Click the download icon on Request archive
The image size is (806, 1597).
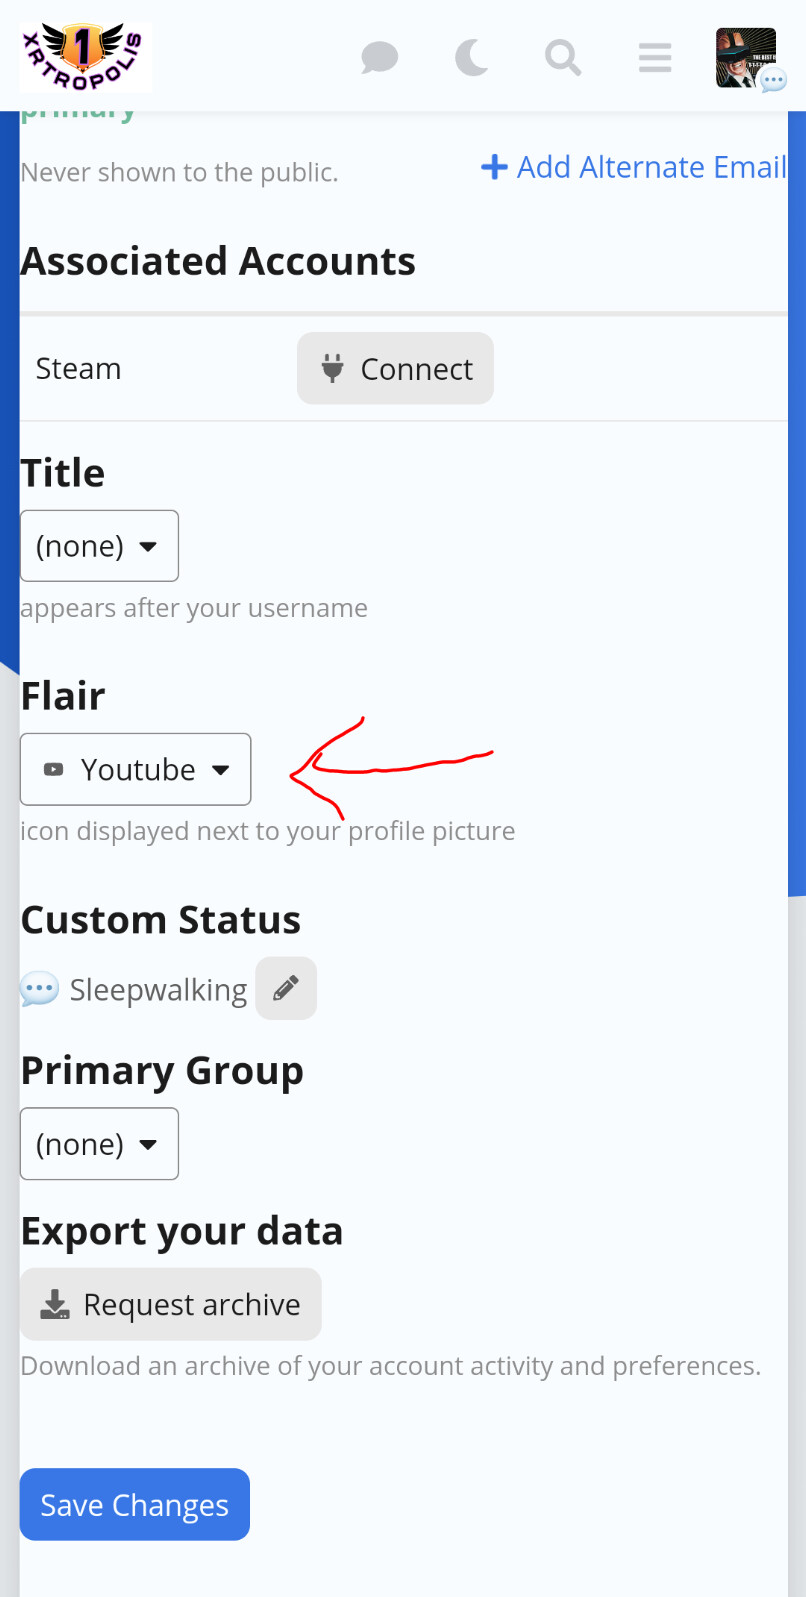pos(55,1304)
